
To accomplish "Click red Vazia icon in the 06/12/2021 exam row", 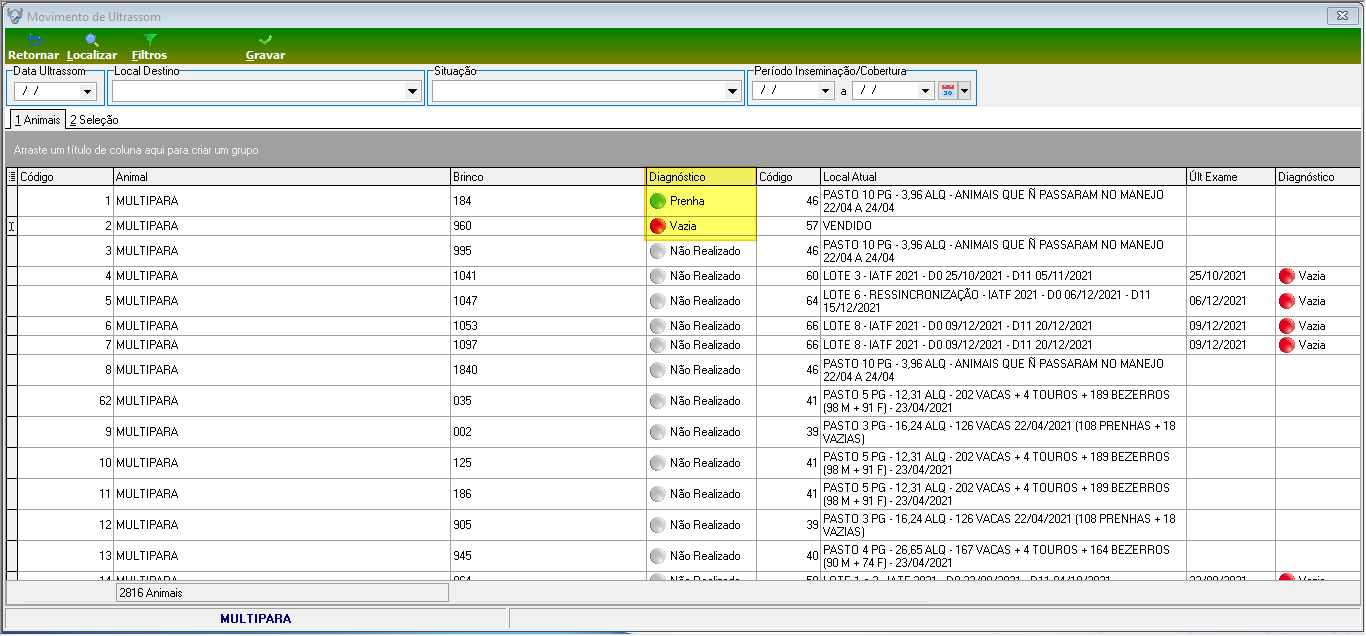I will [1287, 301].
